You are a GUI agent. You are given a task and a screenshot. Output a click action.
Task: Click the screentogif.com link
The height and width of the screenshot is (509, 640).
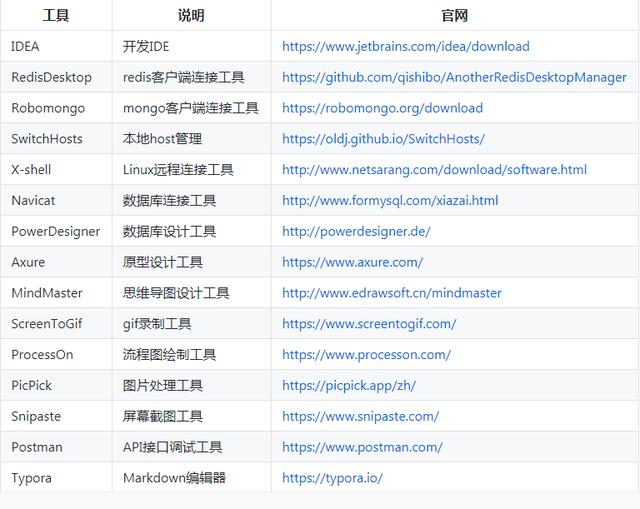pos(369,324)
